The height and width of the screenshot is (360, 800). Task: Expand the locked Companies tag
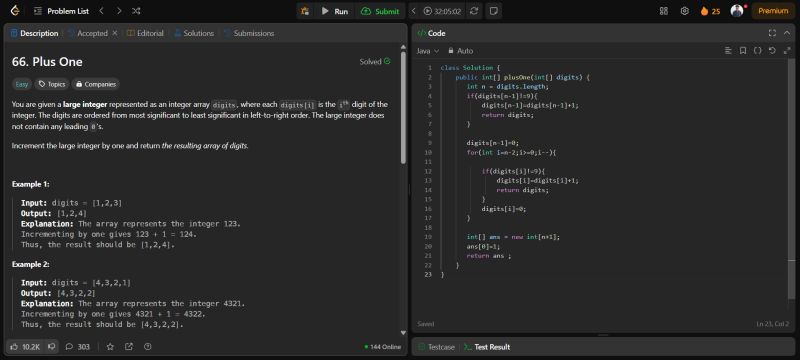(95, 85)
